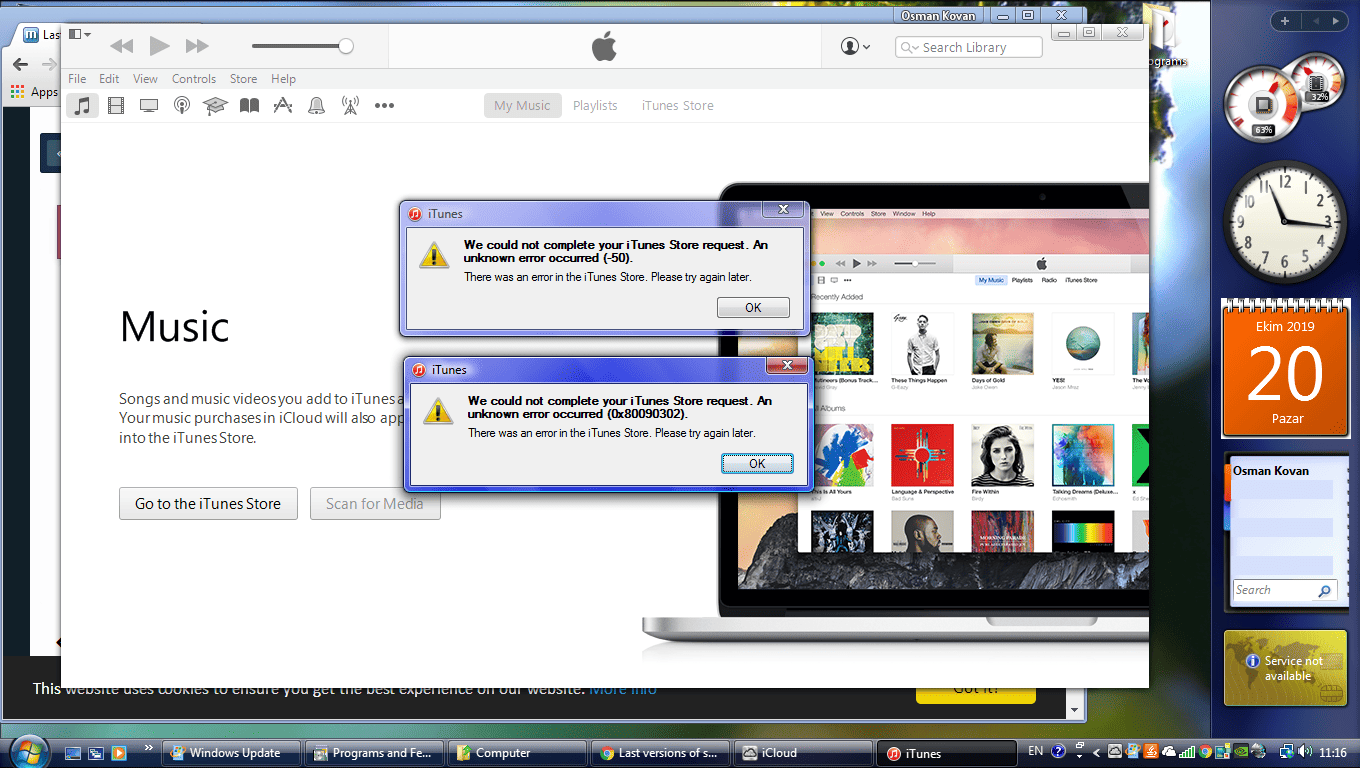Adjust the volume slider knob
This screenshot has width=1360, height=768.
point(346,46)
